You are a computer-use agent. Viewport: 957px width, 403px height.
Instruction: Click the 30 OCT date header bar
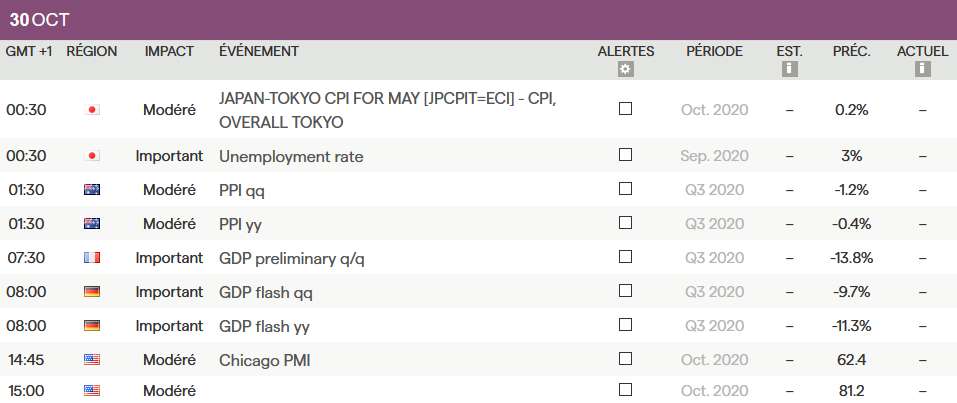[x=478, y=20]
